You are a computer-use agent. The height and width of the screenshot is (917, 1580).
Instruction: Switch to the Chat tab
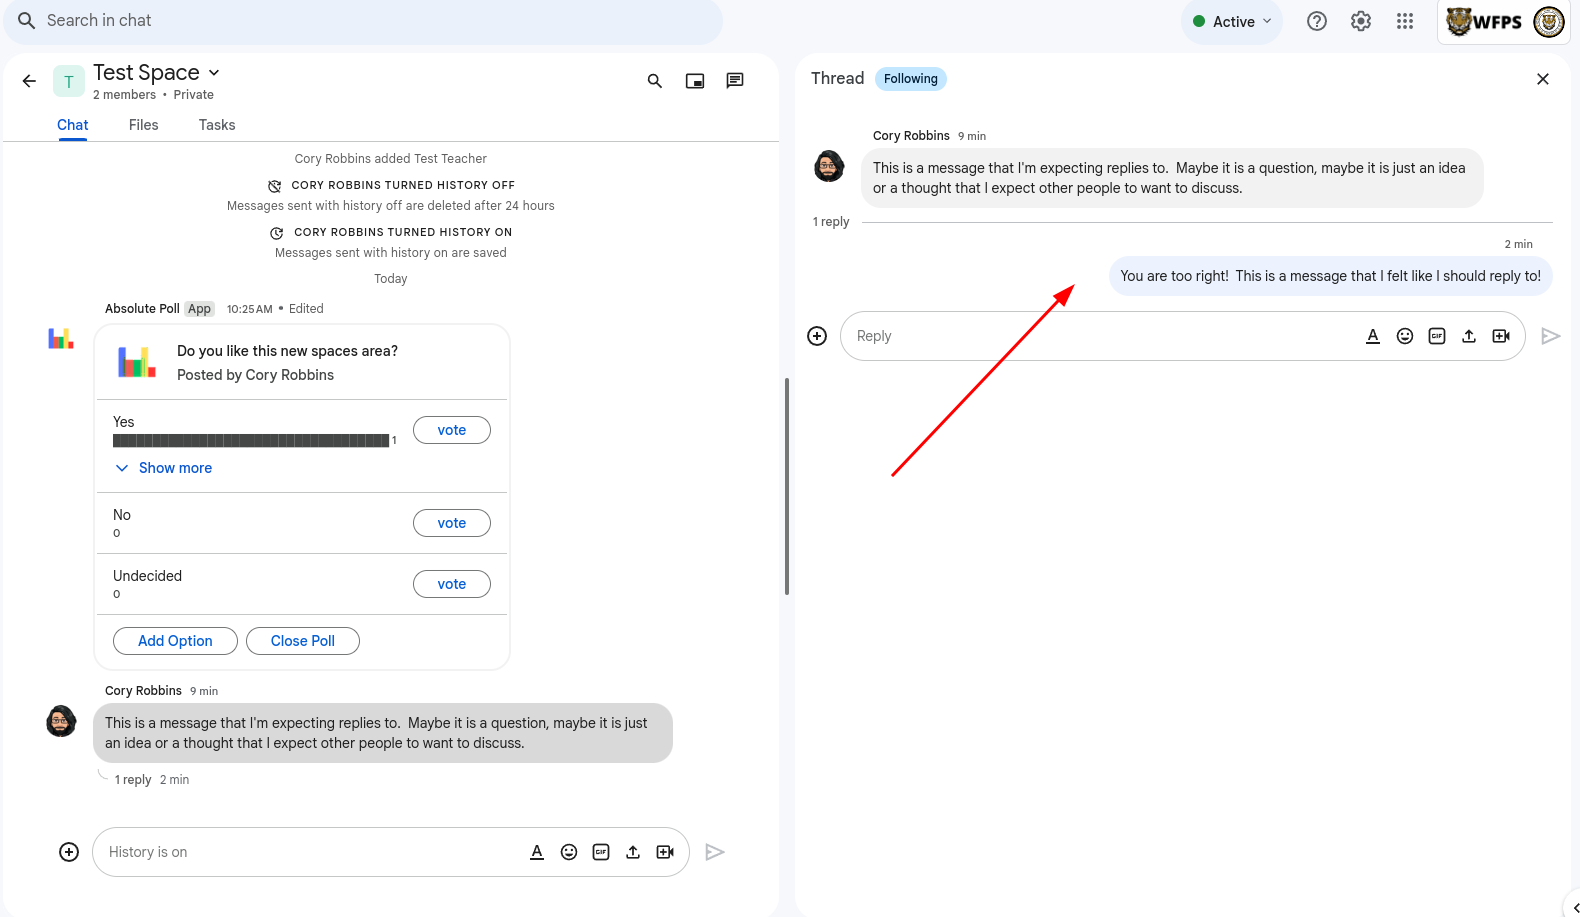pyautogui.click(x=73, y=125)
